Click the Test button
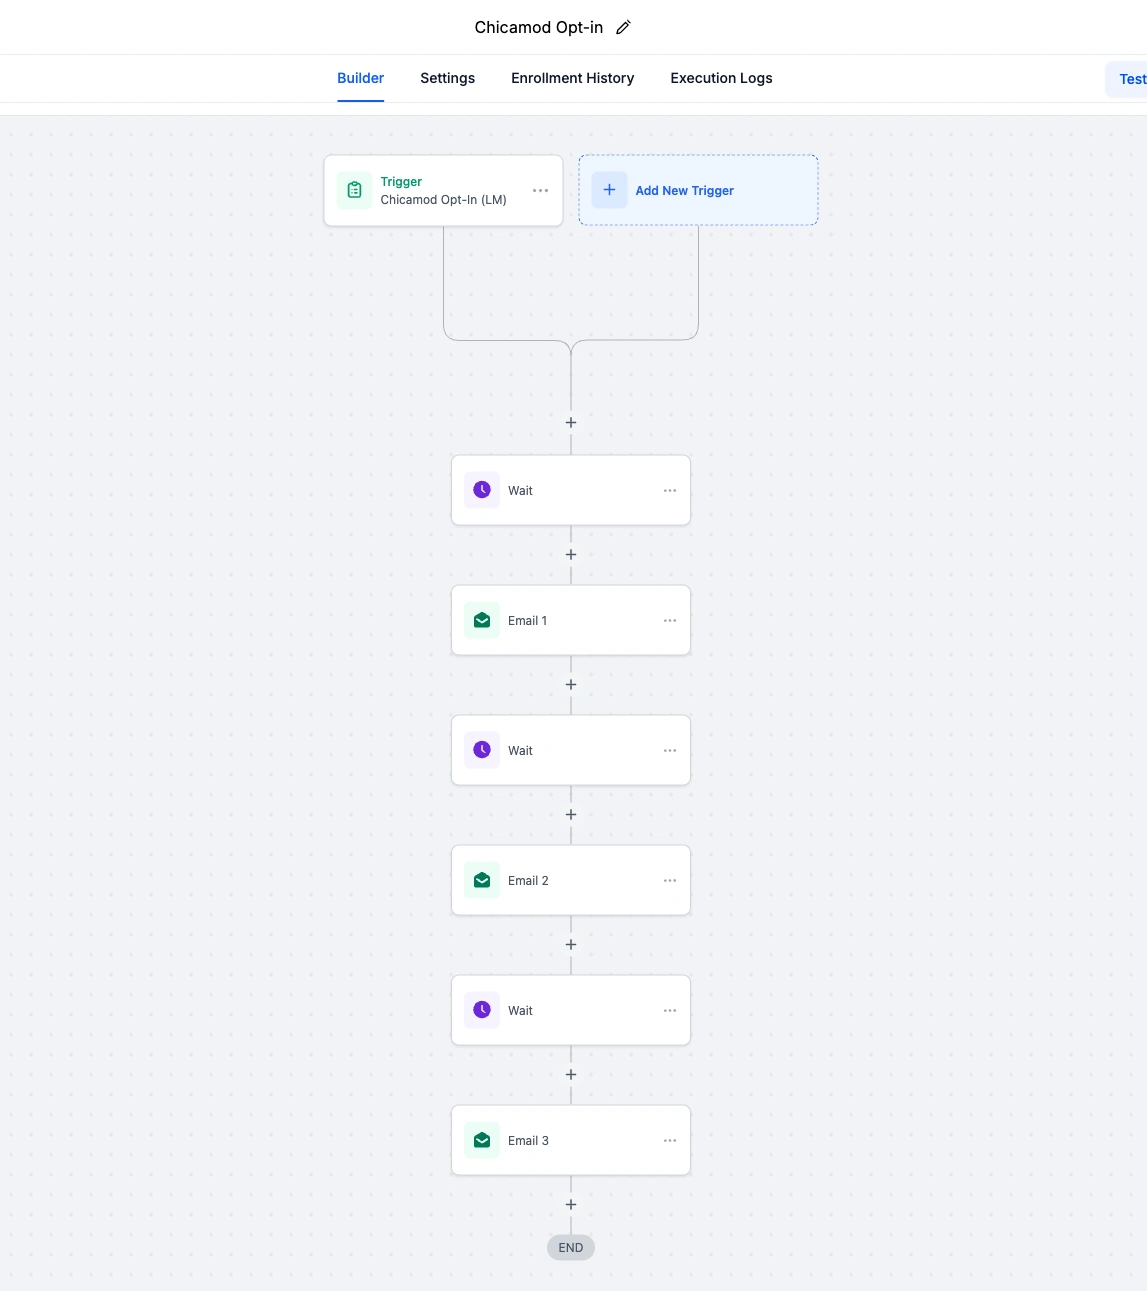Viewport: 1147px width, 1291px height. pyautogui.click(x=1131, y=79)
